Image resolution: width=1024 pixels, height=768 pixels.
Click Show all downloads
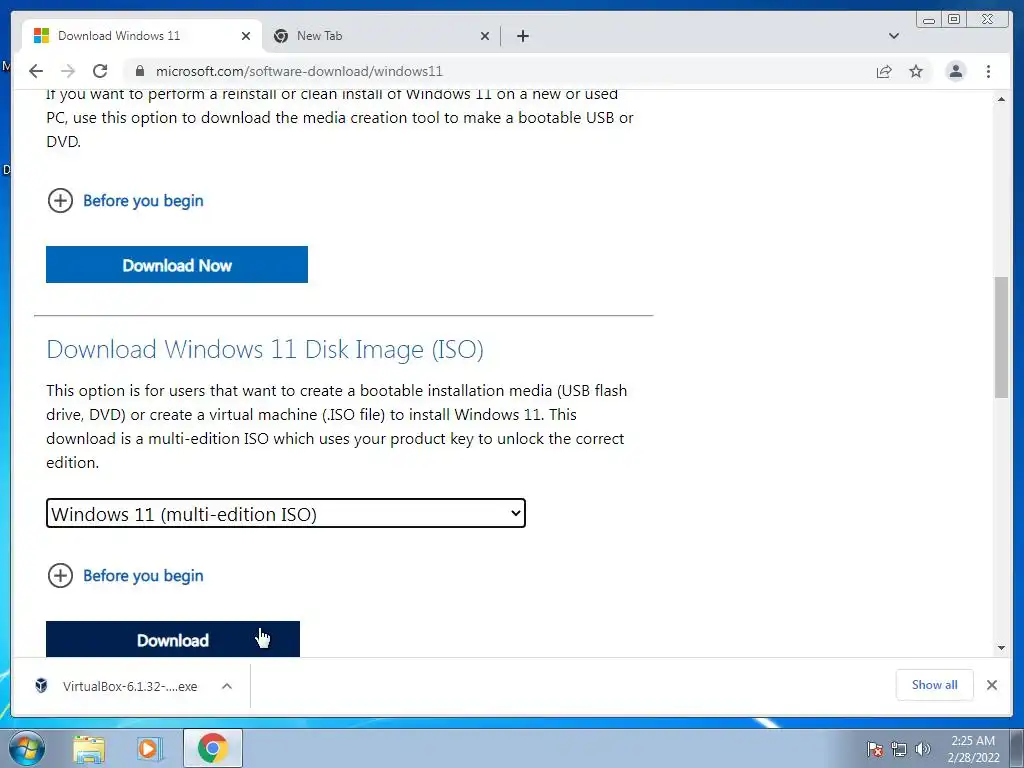point(935,685)
